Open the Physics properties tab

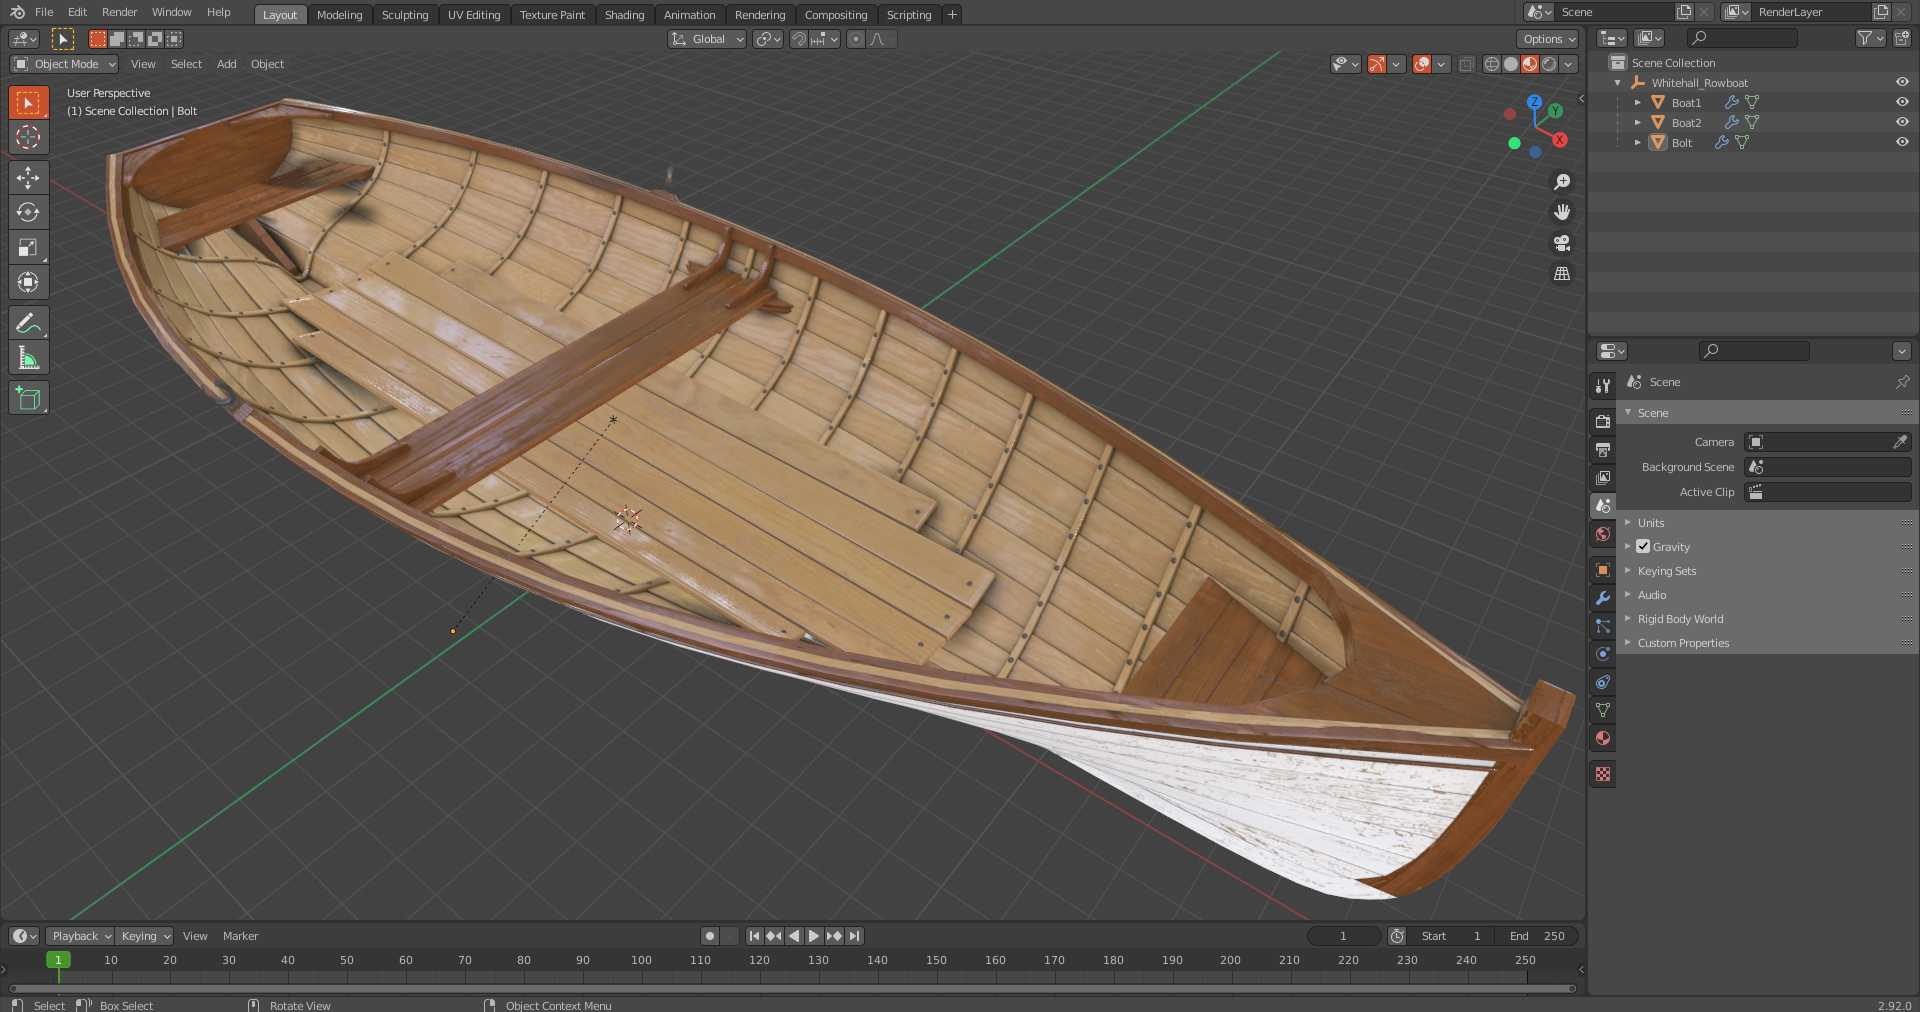pos(1603,653)
